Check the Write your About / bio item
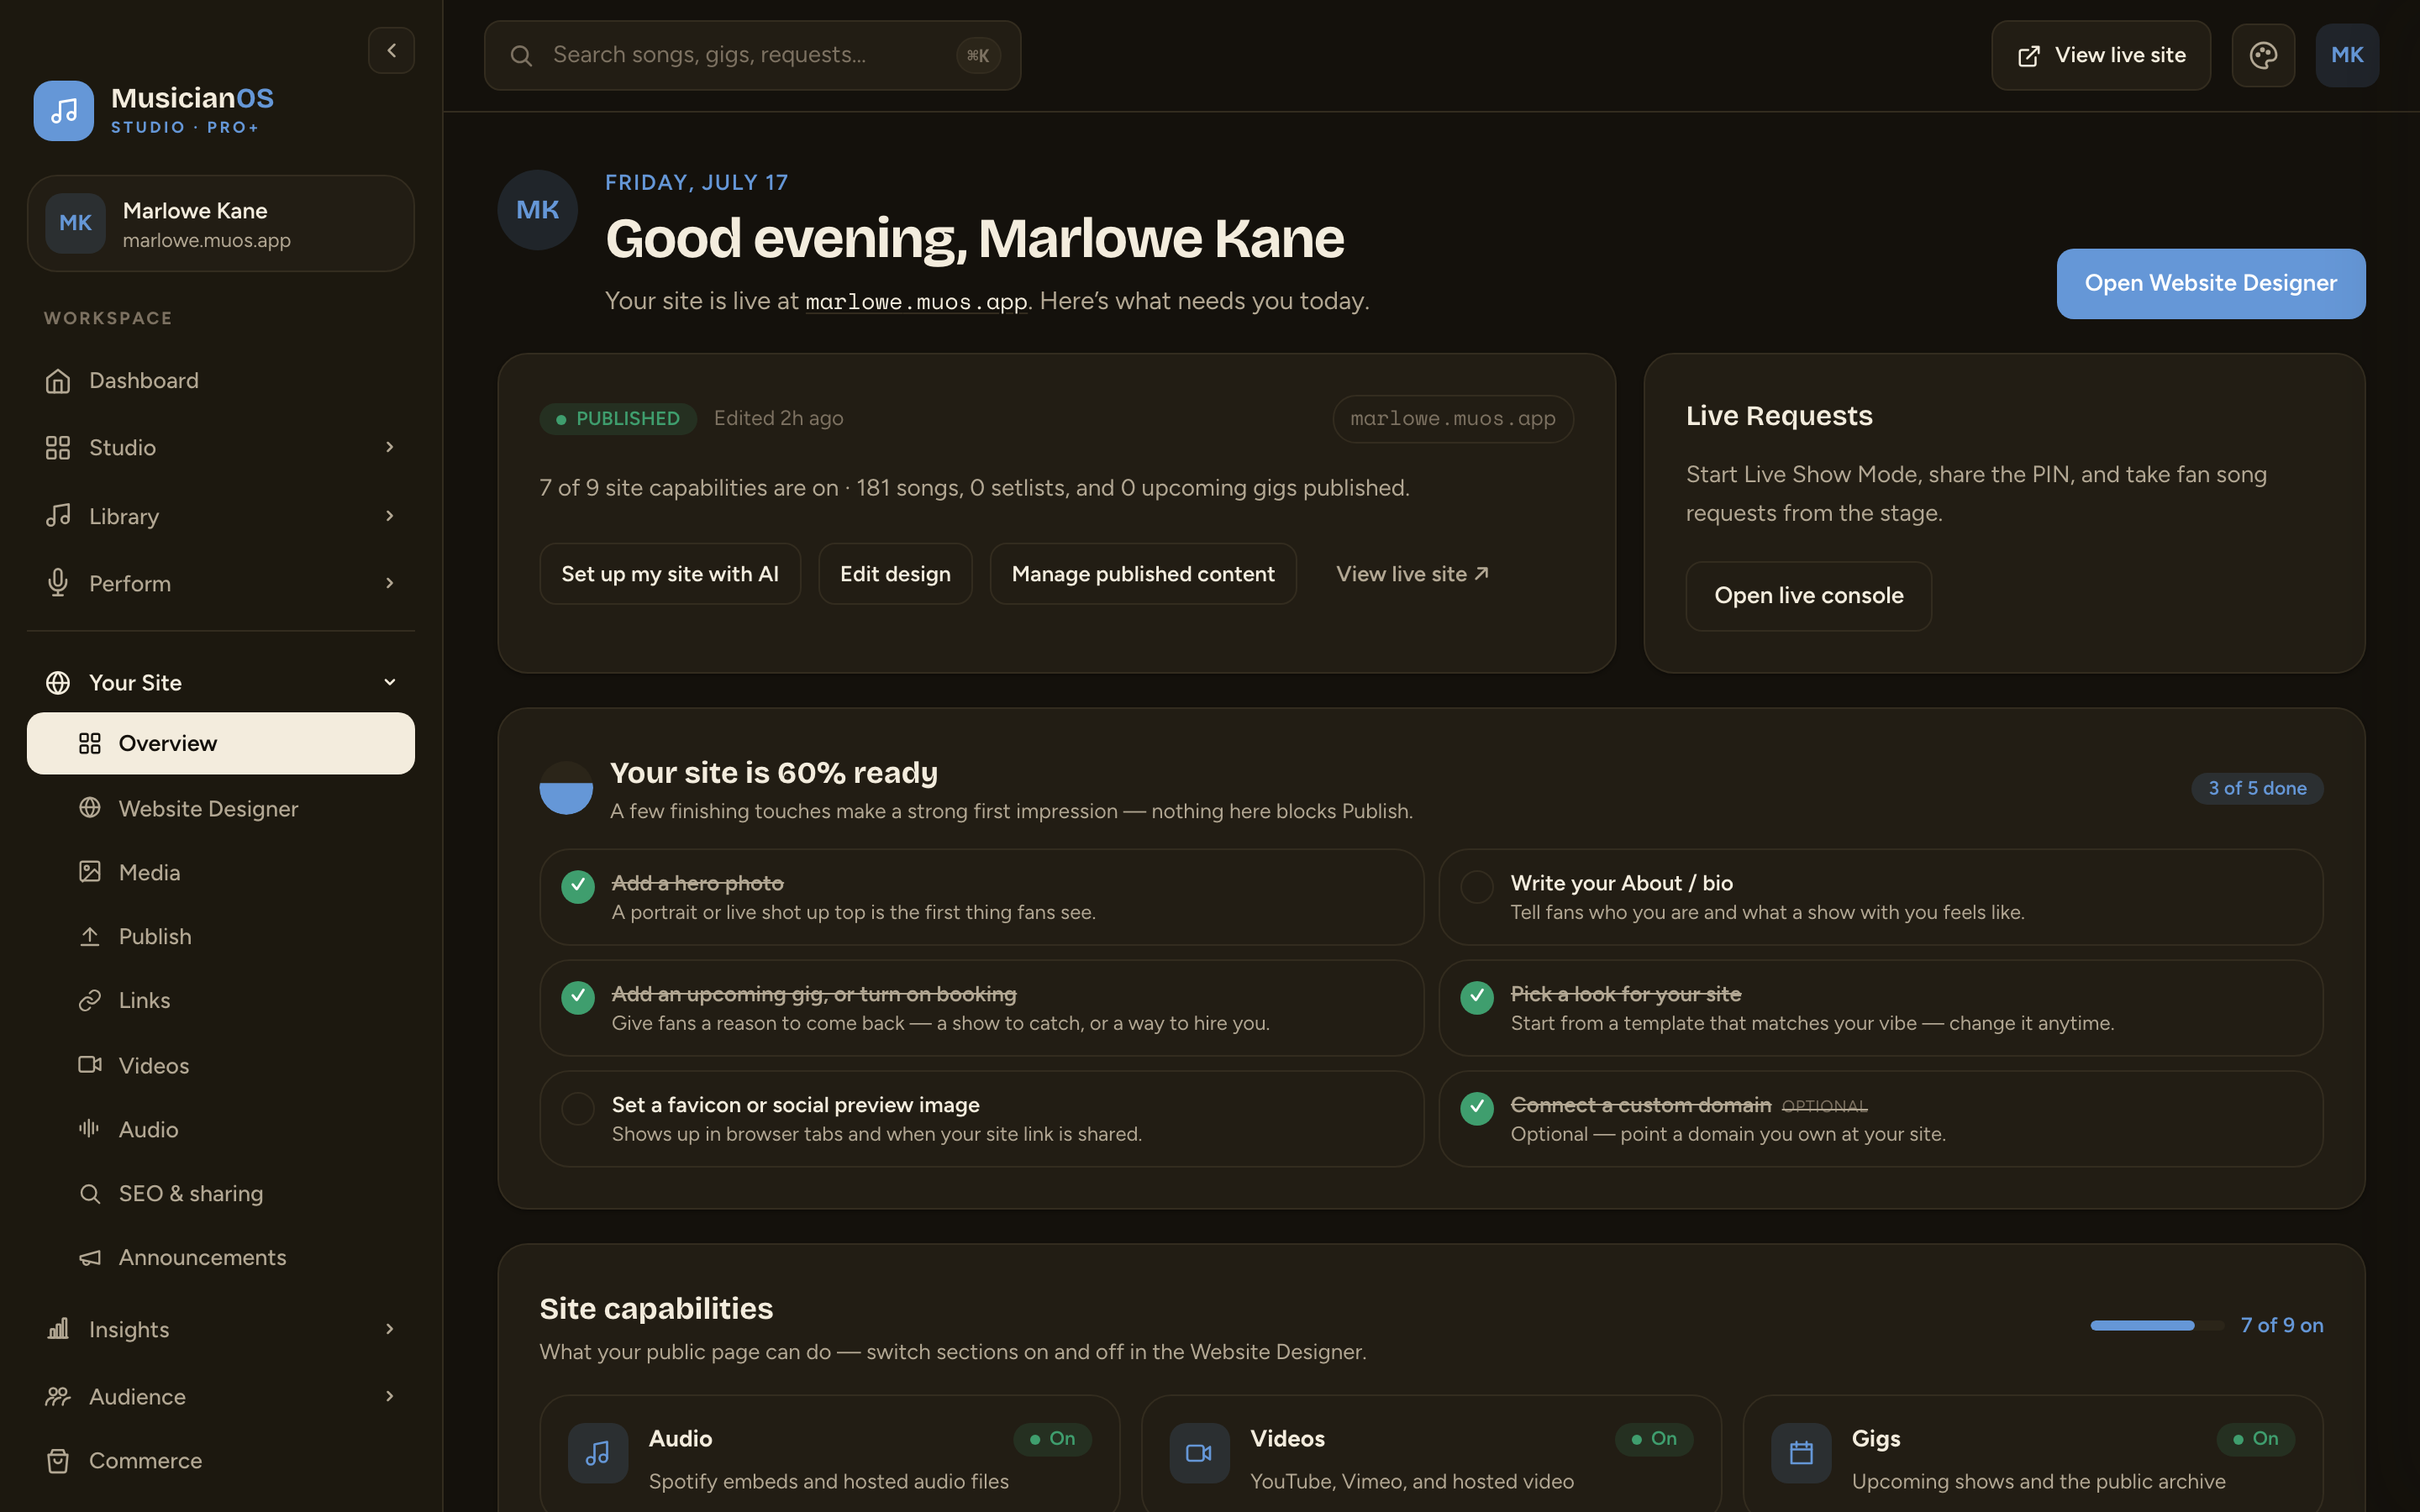Viewport: 2420px width, 1512px height. (1477, 886)
